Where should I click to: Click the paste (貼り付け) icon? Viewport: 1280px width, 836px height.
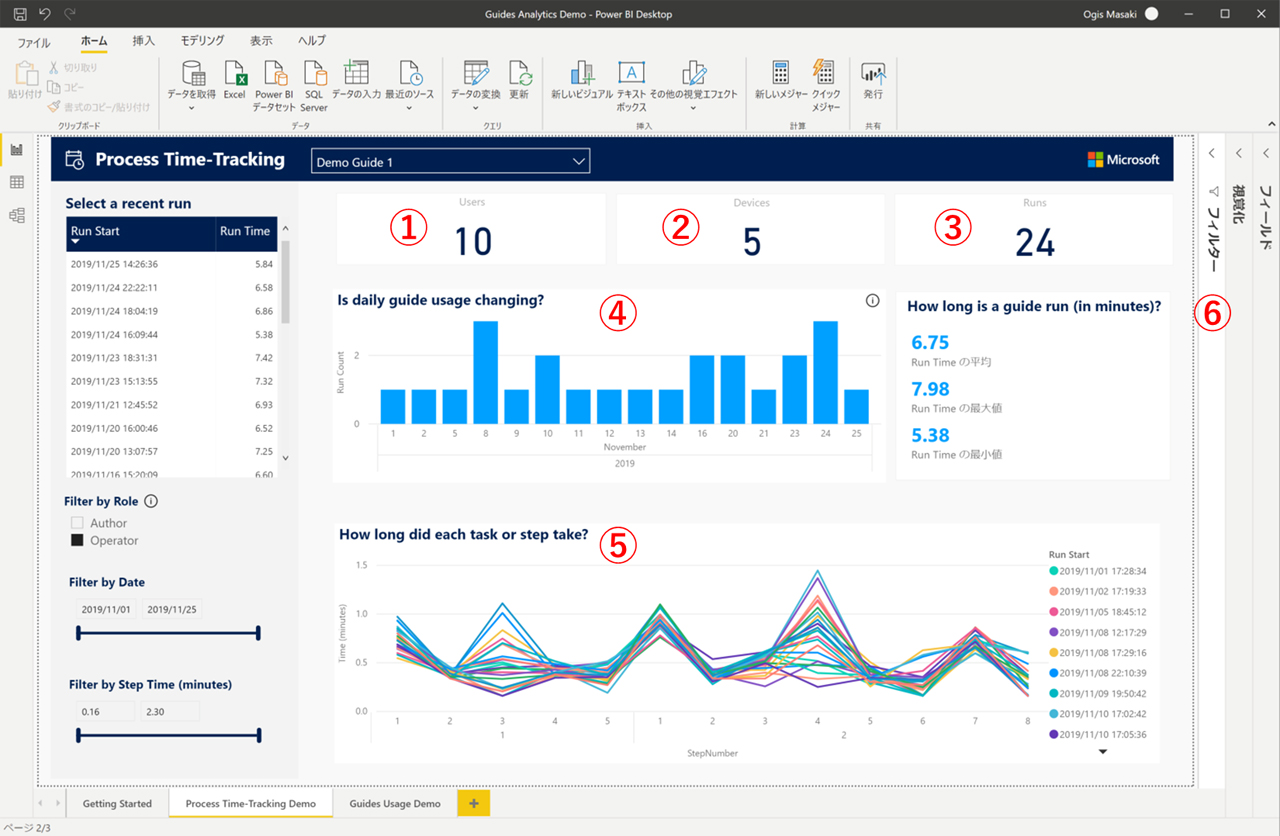[25, 73]
